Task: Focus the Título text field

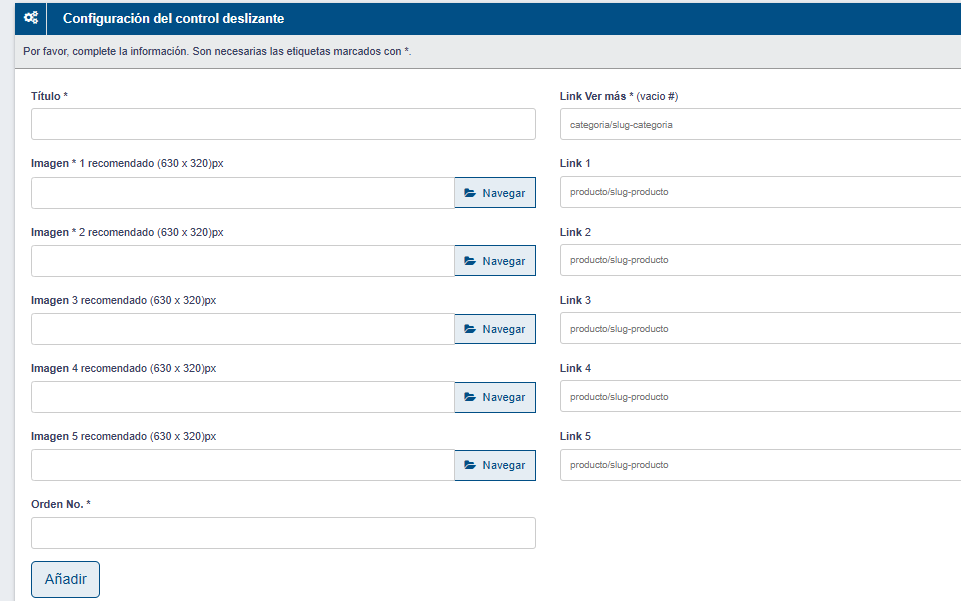Action: pyautogui.click(x=283, y=124)
